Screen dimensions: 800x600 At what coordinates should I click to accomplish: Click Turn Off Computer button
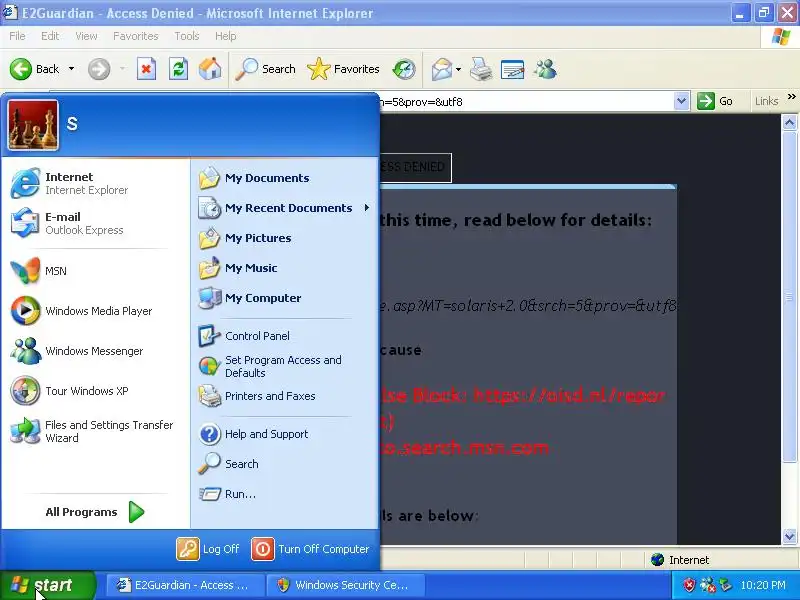click(x=310, y=549)
